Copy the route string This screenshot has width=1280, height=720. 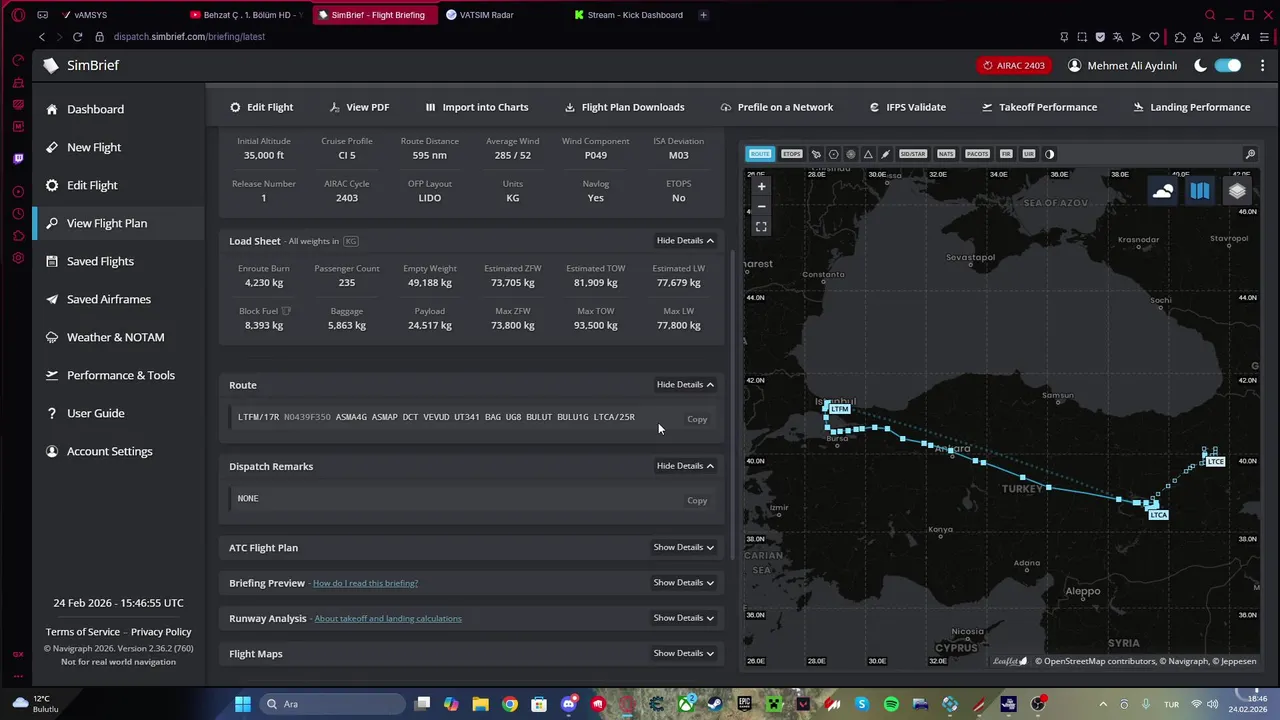697,420
